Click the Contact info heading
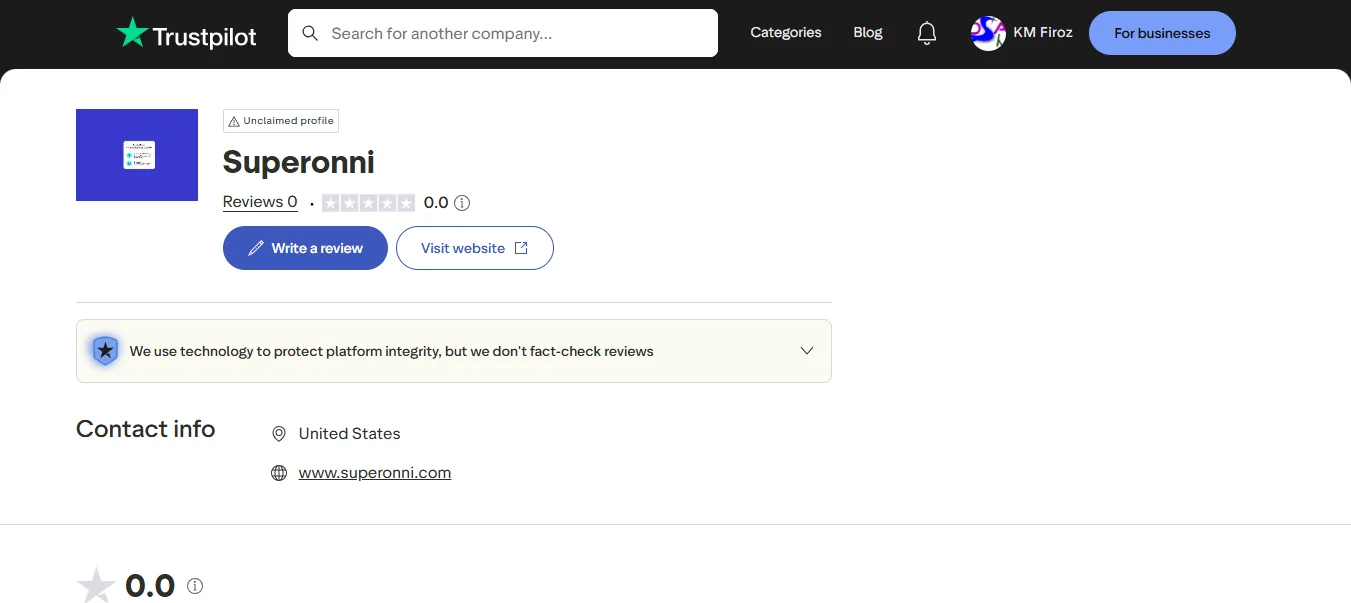Image resolution: width=1351 pixels, height=603 pixels. pos(146,429)
